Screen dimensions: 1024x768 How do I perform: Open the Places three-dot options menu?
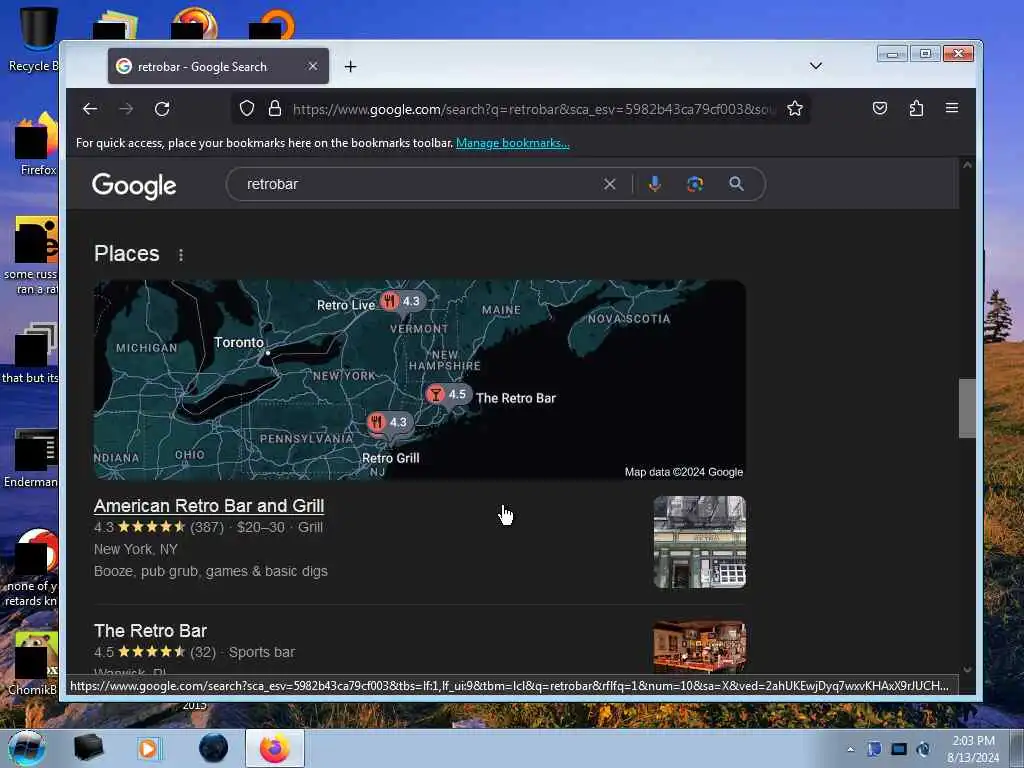(x=181, y=255)
